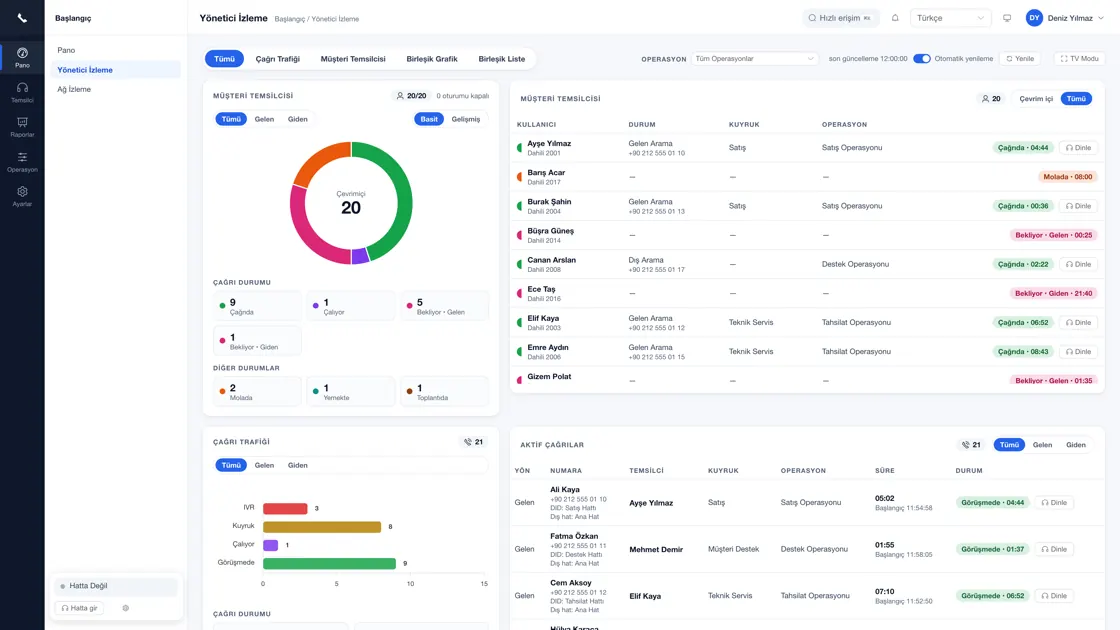
Task: Select Gelişmiş view in agent chart
Action: [466, 119]
